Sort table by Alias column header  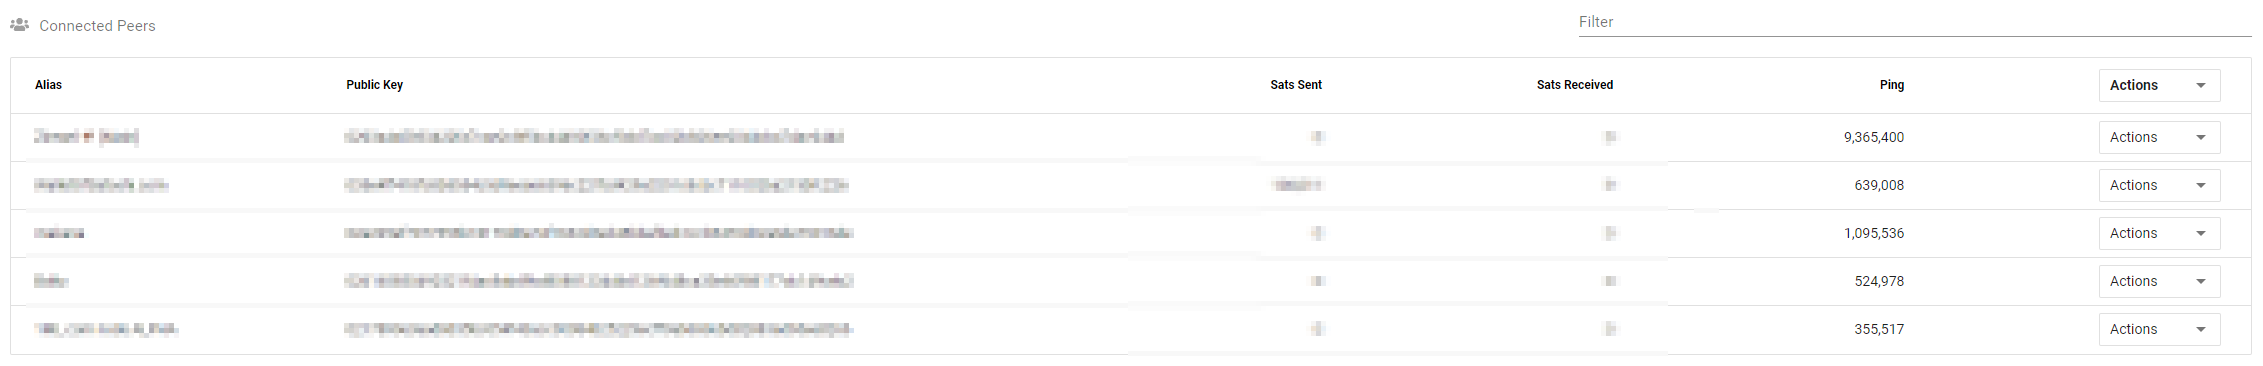point(48,85)
